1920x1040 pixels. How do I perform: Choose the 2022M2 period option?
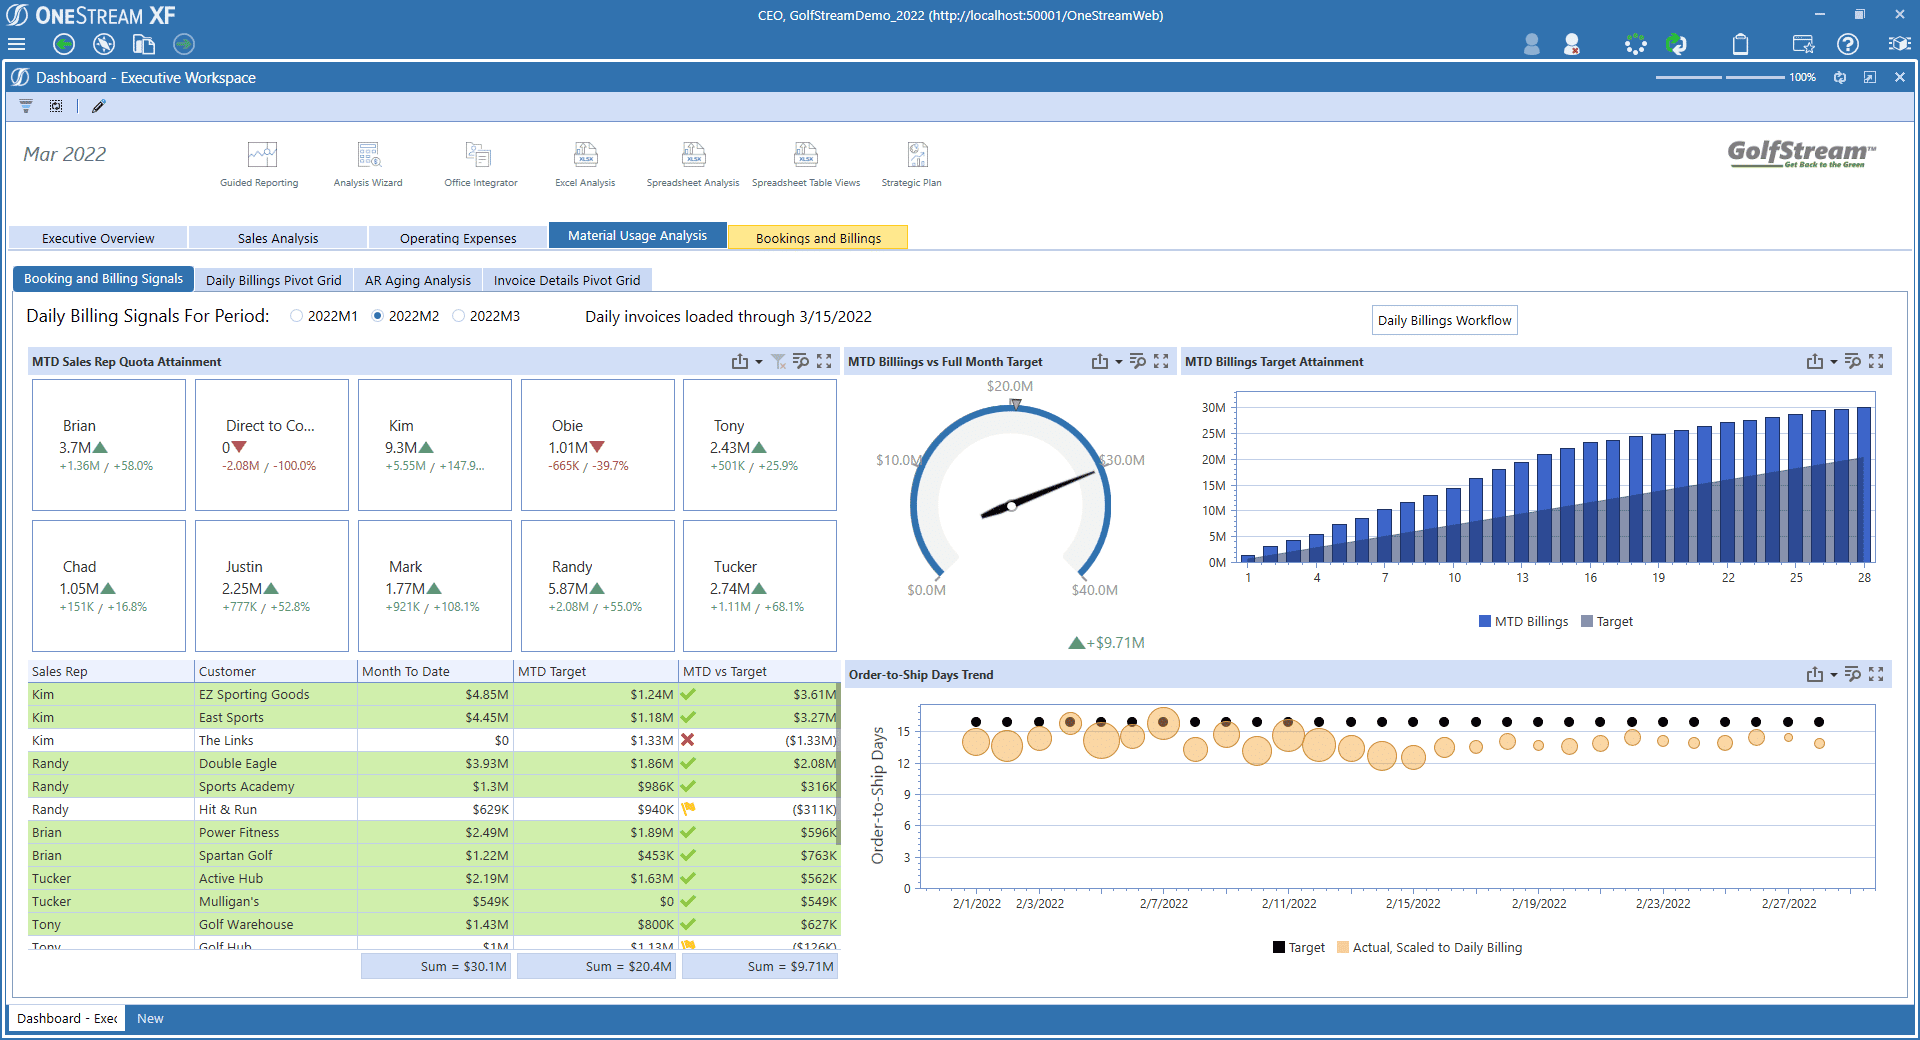tap(376, 316)
